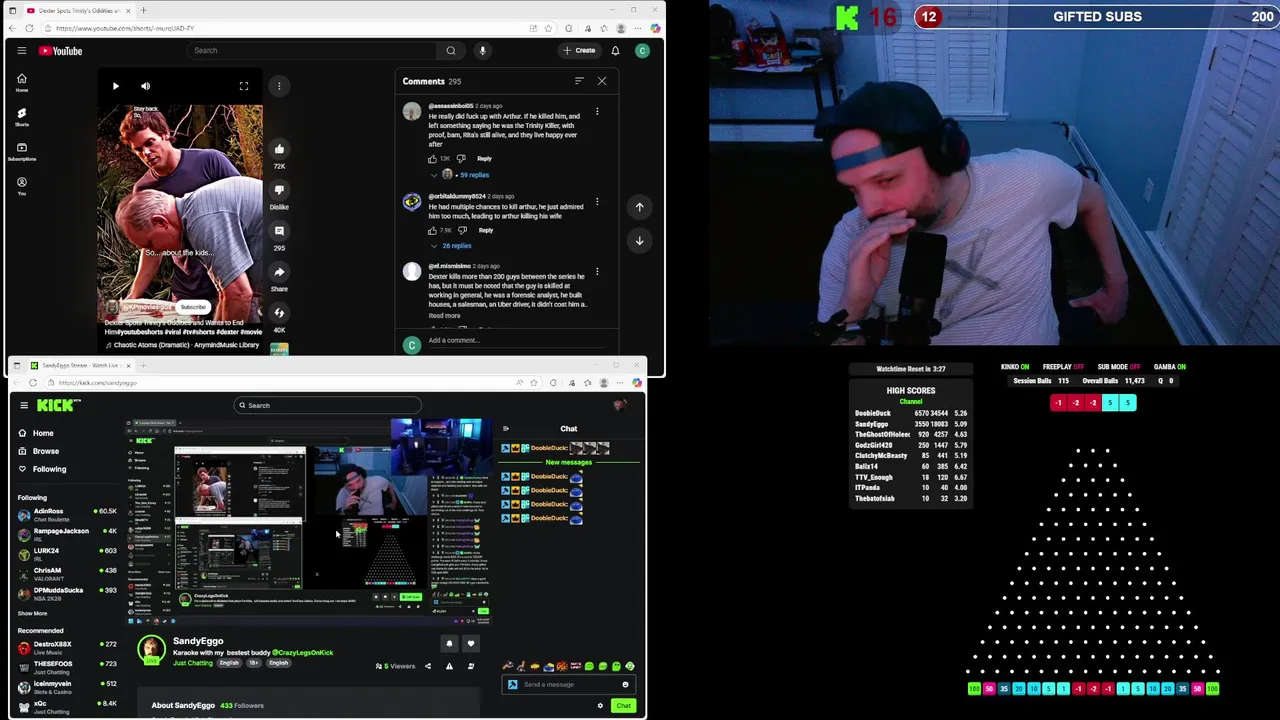Open the YouTube account avatar menu

coord(642,50)
